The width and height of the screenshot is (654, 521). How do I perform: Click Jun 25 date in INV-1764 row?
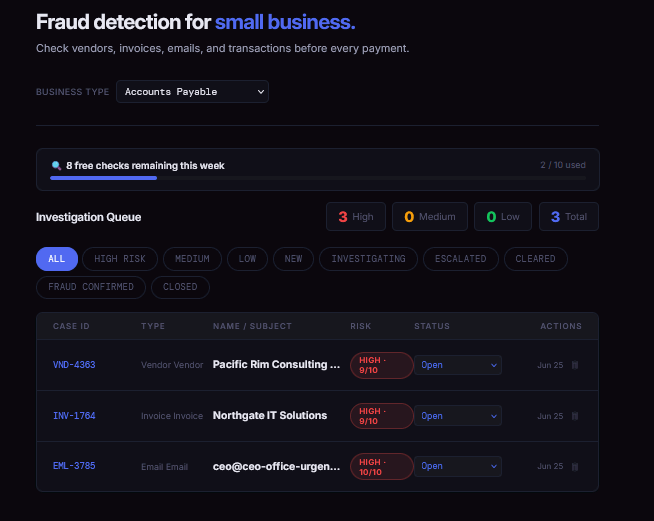pos(550,416)
